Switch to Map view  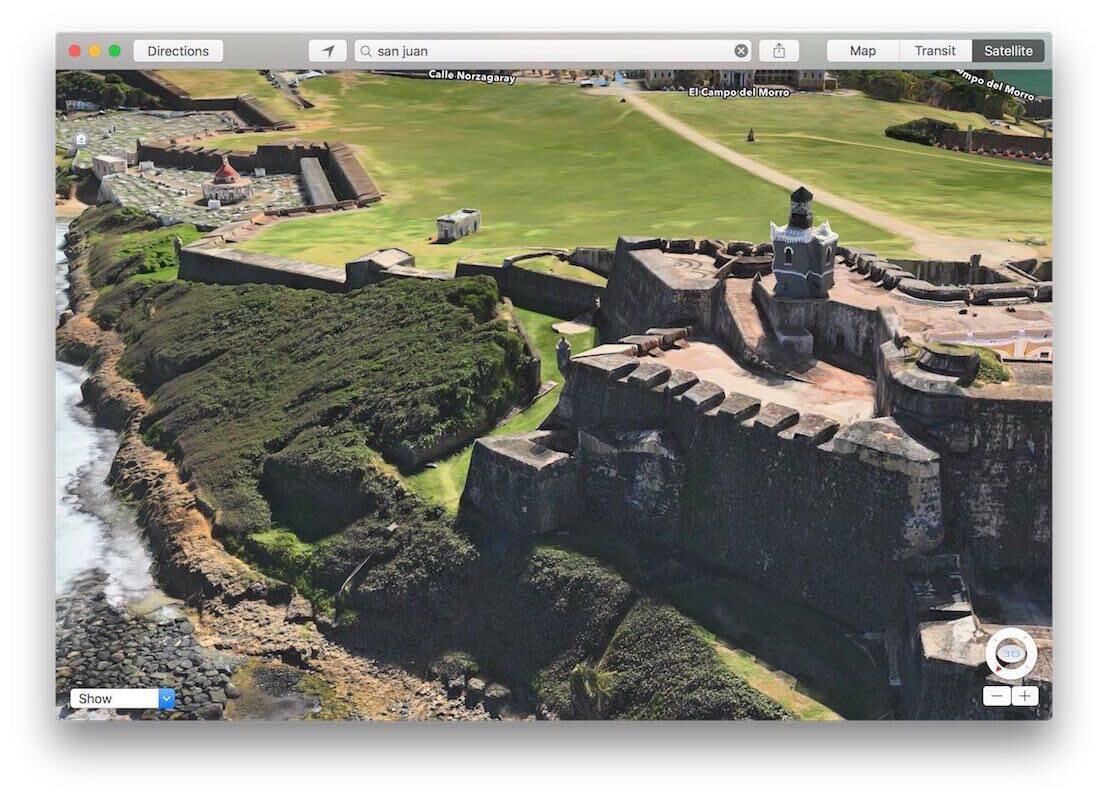(x=862, y=51)
